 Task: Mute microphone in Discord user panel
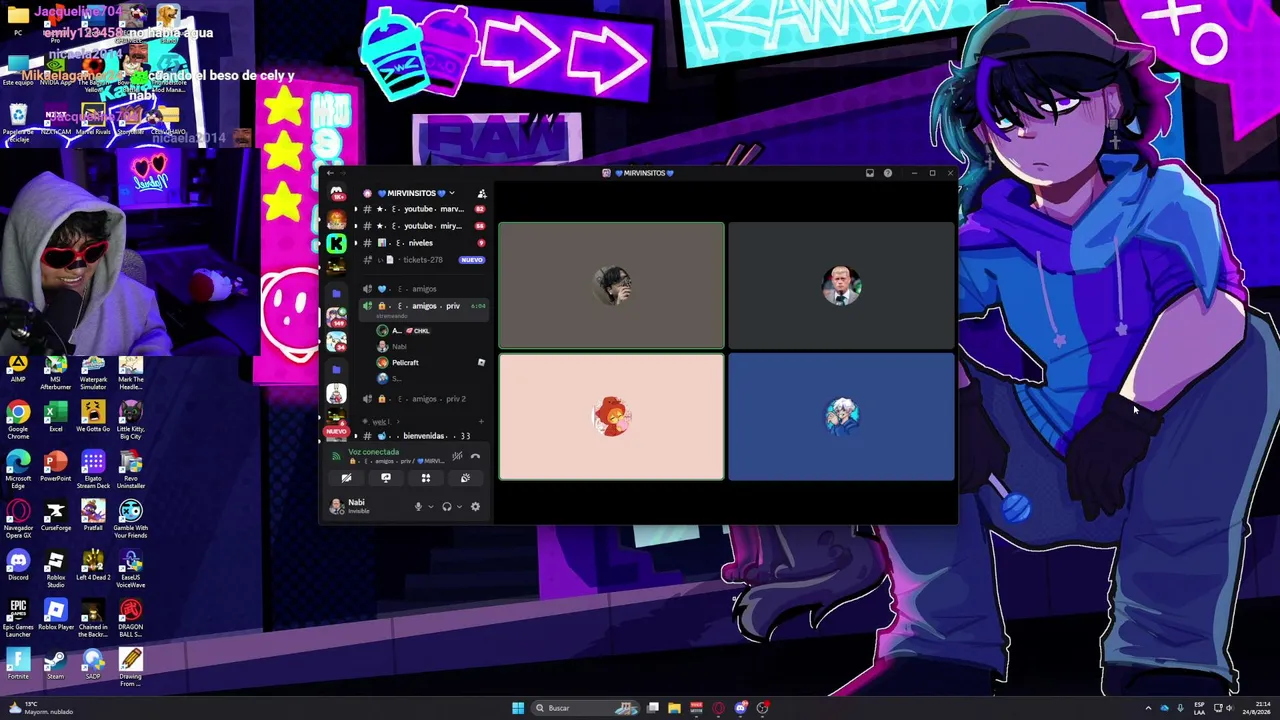(418, 507)
